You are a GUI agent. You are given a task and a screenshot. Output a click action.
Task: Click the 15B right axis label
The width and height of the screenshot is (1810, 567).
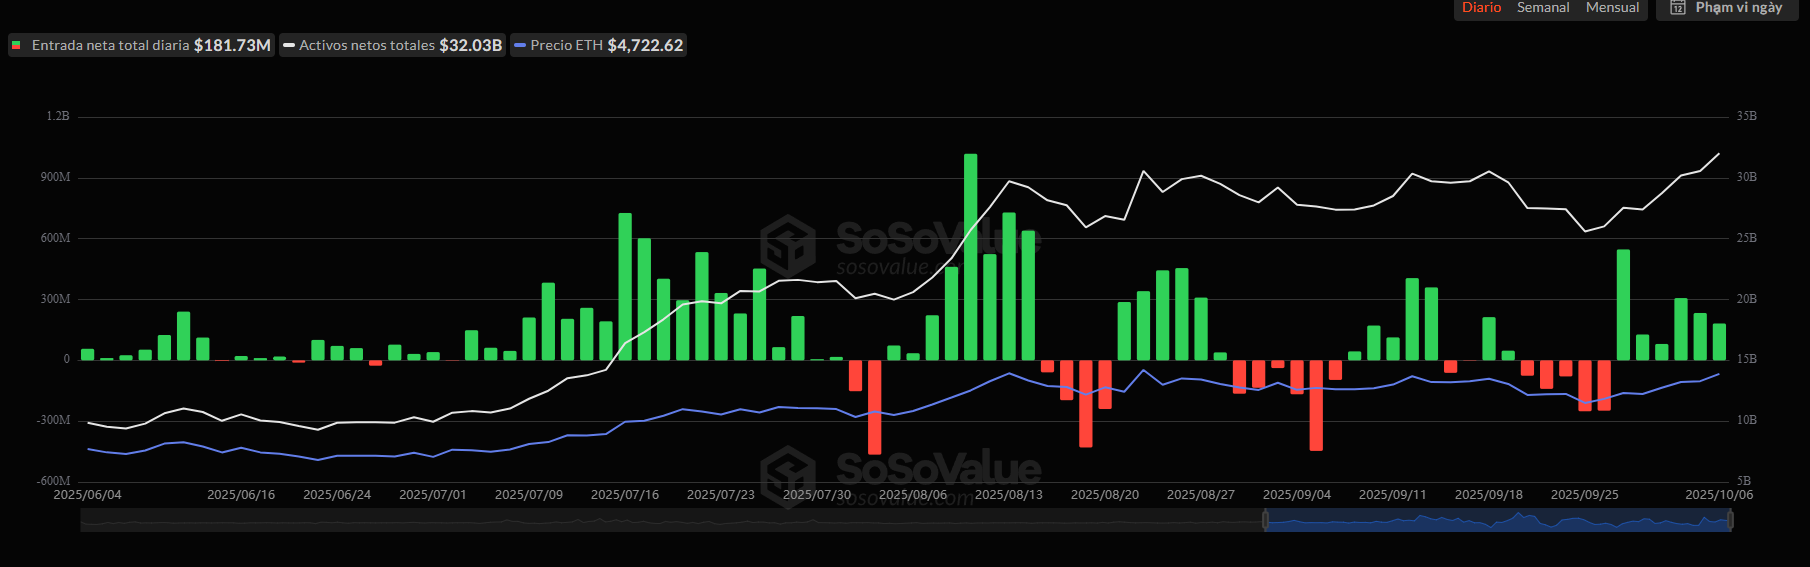[1747, 359]
